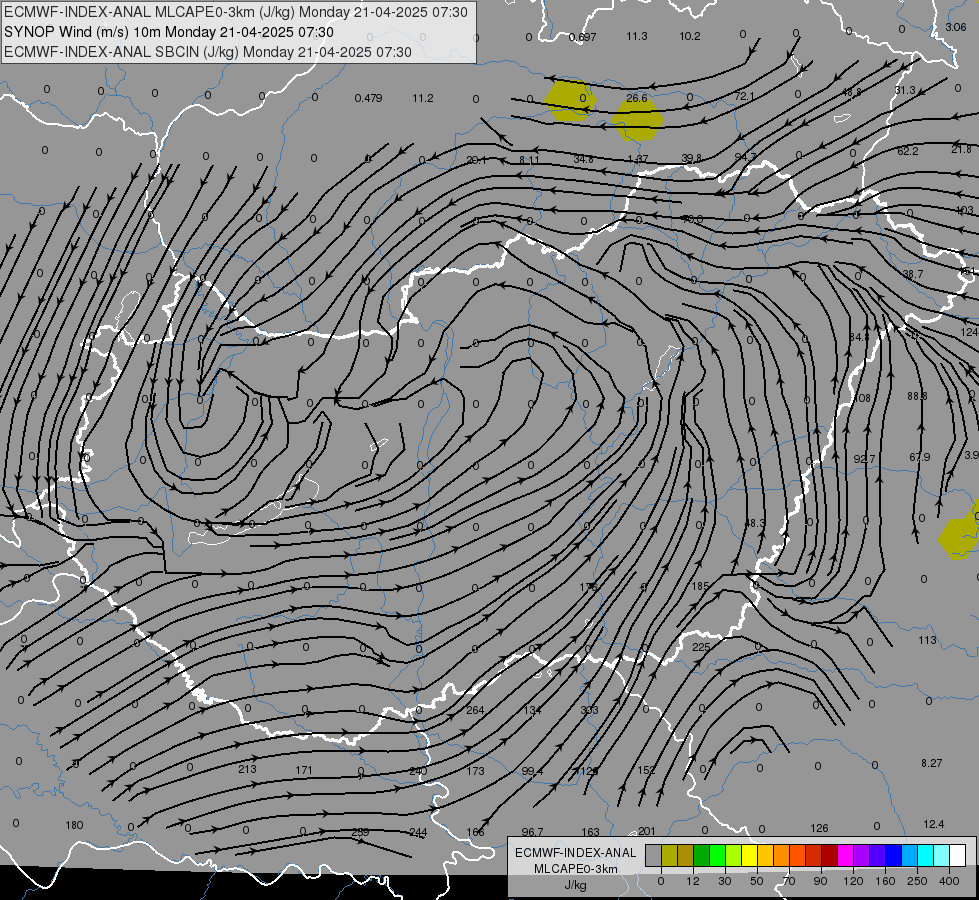This screenshot has width=979, height=900.
Task: Click the map value 171
Action: click(303, 770)
